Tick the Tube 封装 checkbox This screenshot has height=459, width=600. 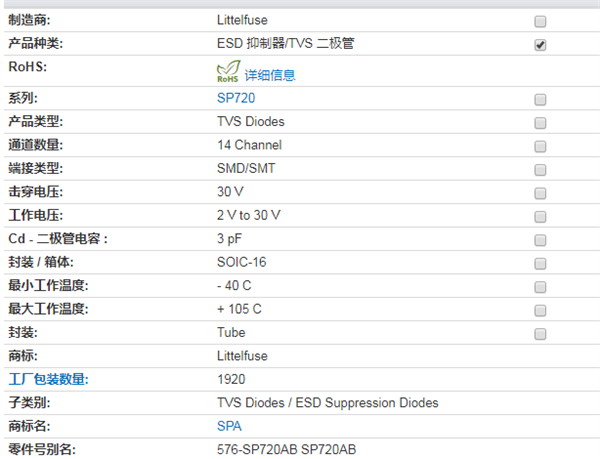pos(540,334)
